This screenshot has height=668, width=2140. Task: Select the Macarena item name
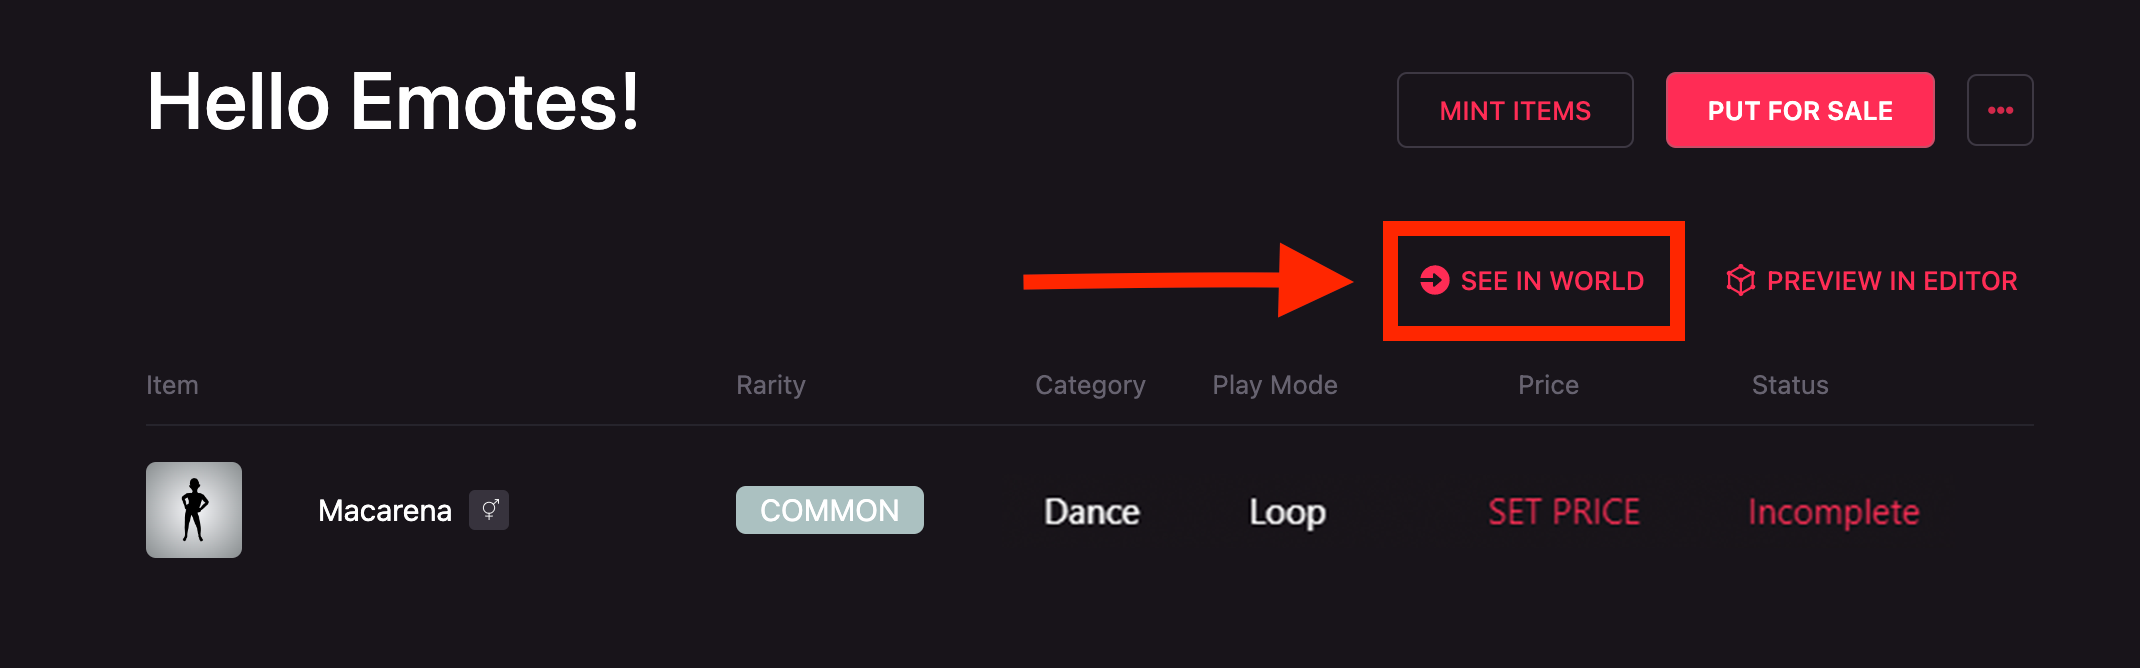click(x=385, y=511)
